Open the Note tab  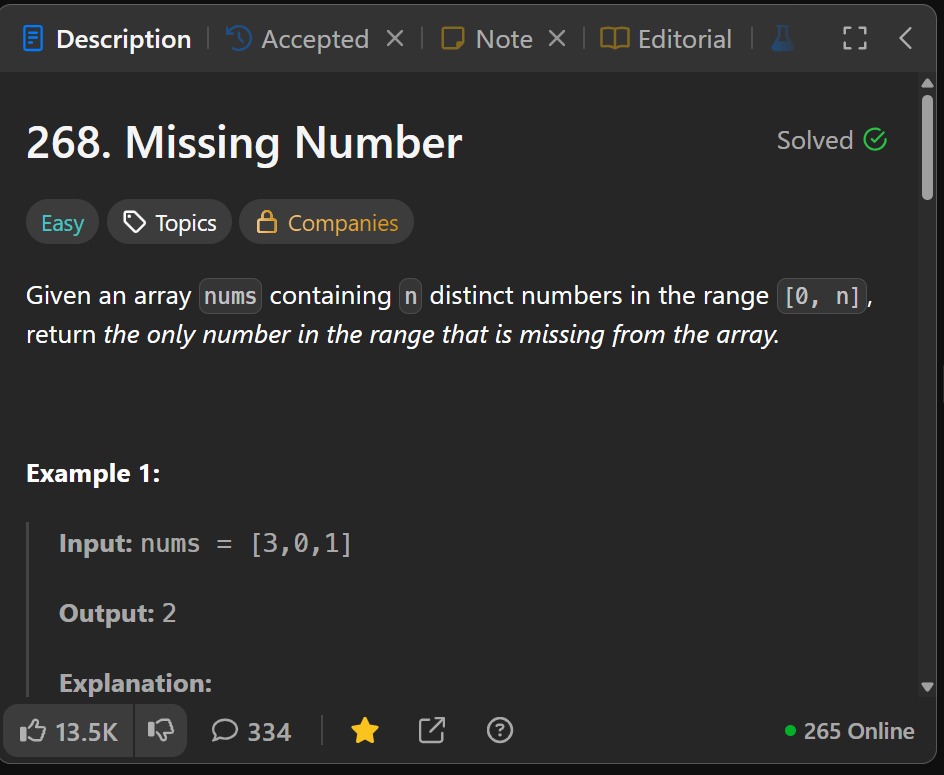pyautogui.click(x=488, y=39)
